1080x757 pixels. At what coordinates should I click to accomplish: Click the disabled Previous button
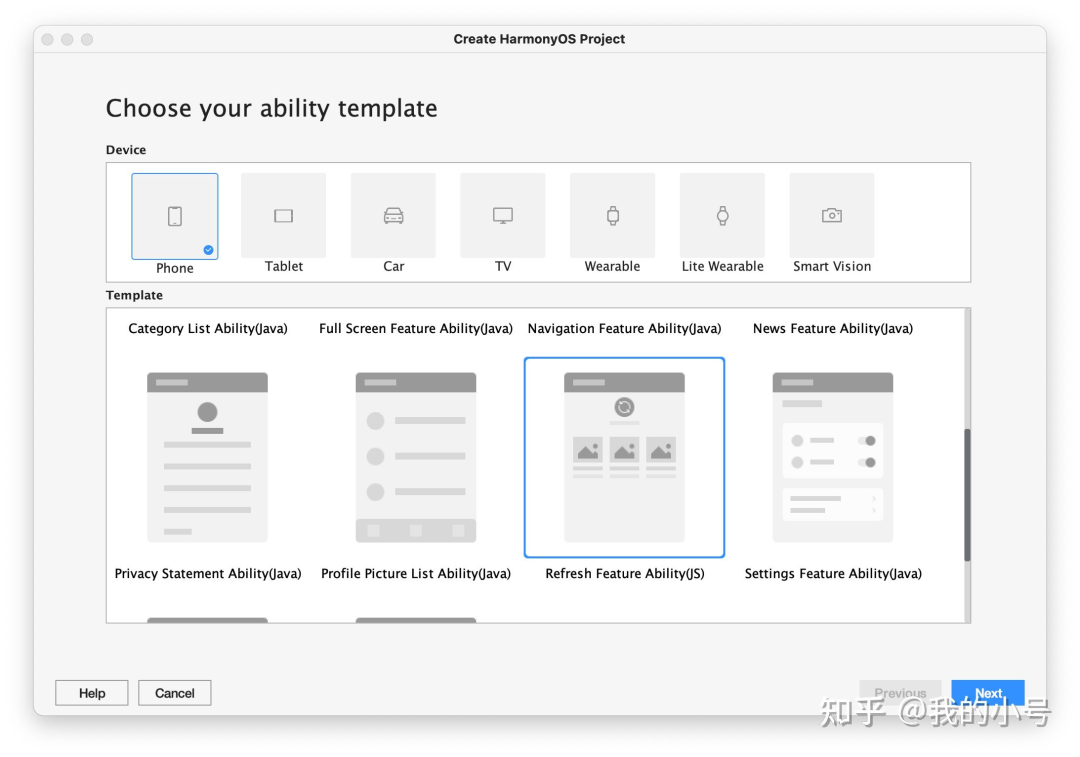(900, 693)
